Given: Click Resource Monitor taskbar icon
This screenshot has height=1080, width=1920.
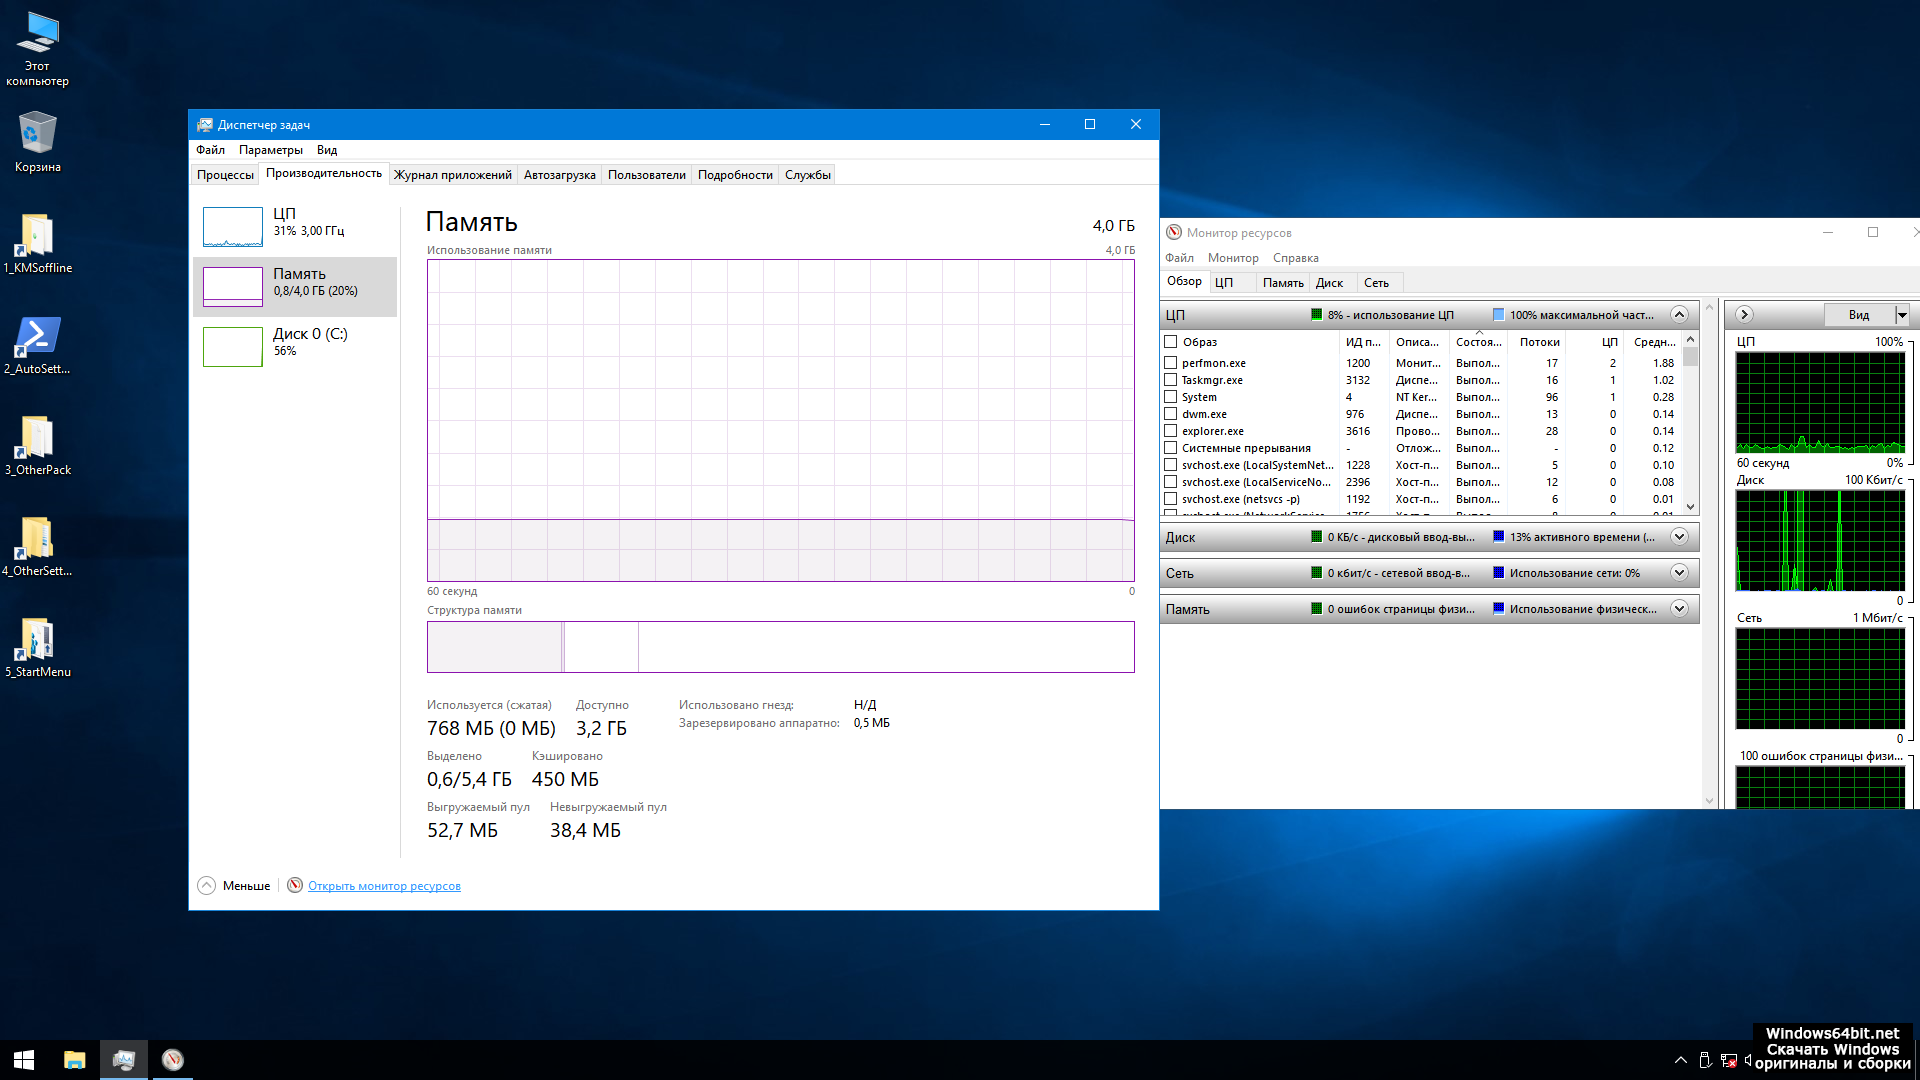Looking at the screenshot, I should (x=173, y=1060).
